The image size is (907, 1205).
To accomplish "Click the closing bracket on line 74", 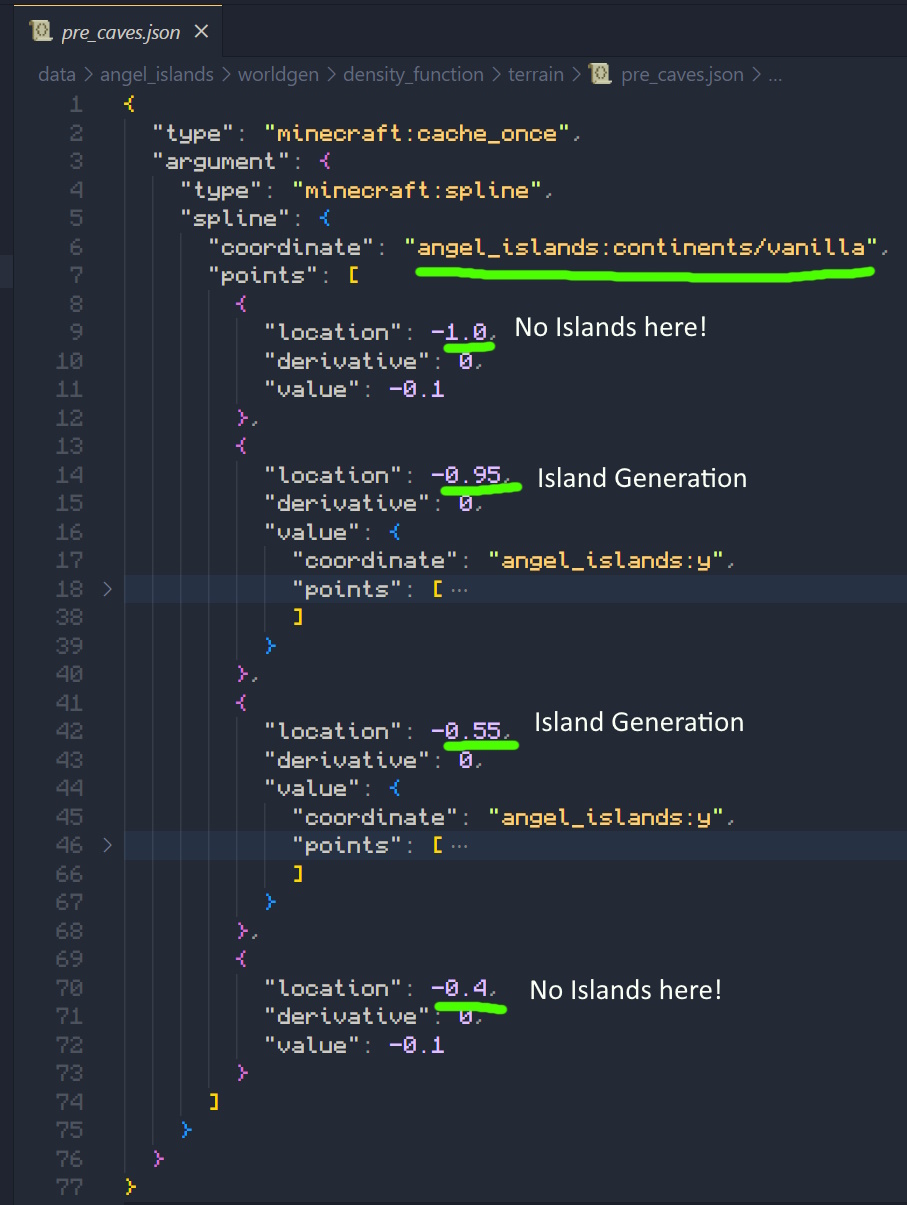I will pos(213,1102).
